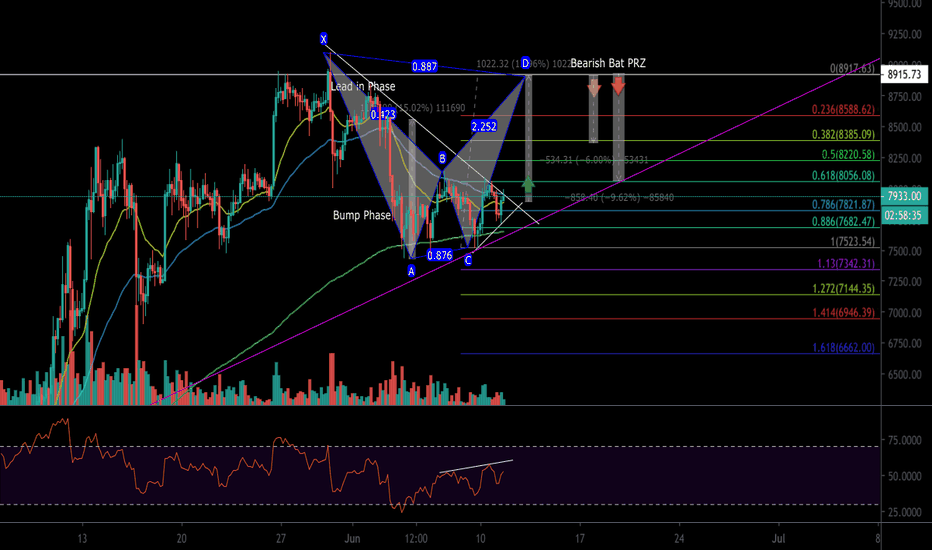This screenshot has width=932, height=550.
Task: Select the 0(8917.63) Fibonacci level label
Action: tap(853, 68)
